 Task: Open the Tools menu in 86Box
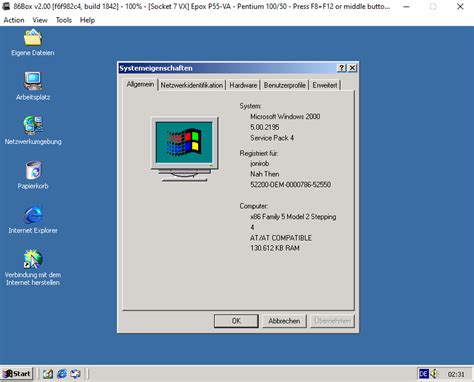(x=64, y=20)
